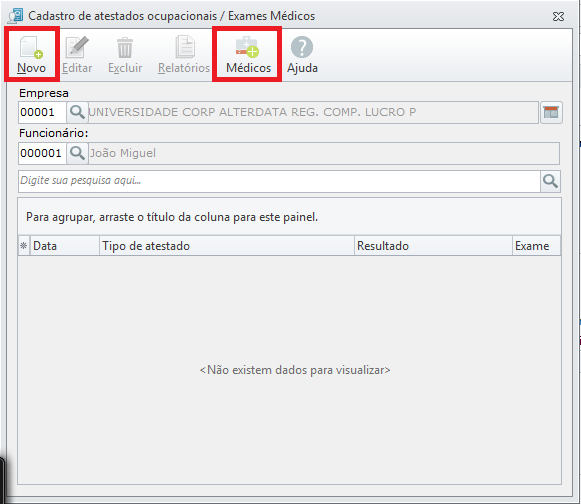Select the Editar pencil icon
Viewport: 581px width, 504px height.
click(x=77, y=47)
